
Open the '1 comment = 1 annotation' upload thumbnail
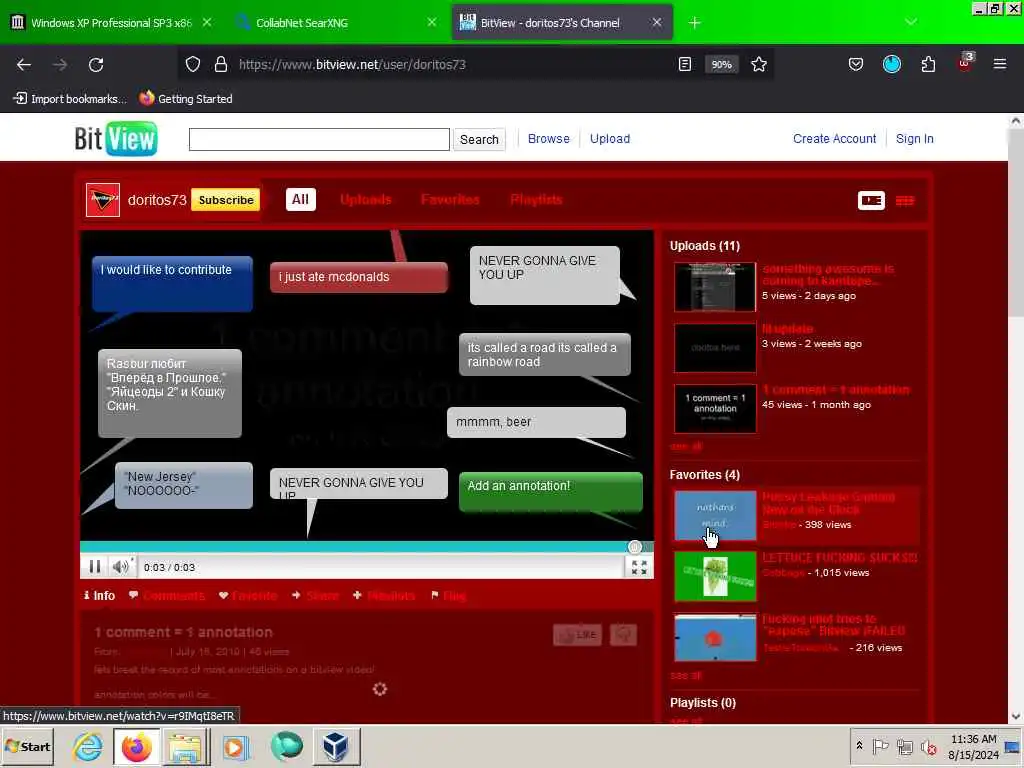click(715, 409)
